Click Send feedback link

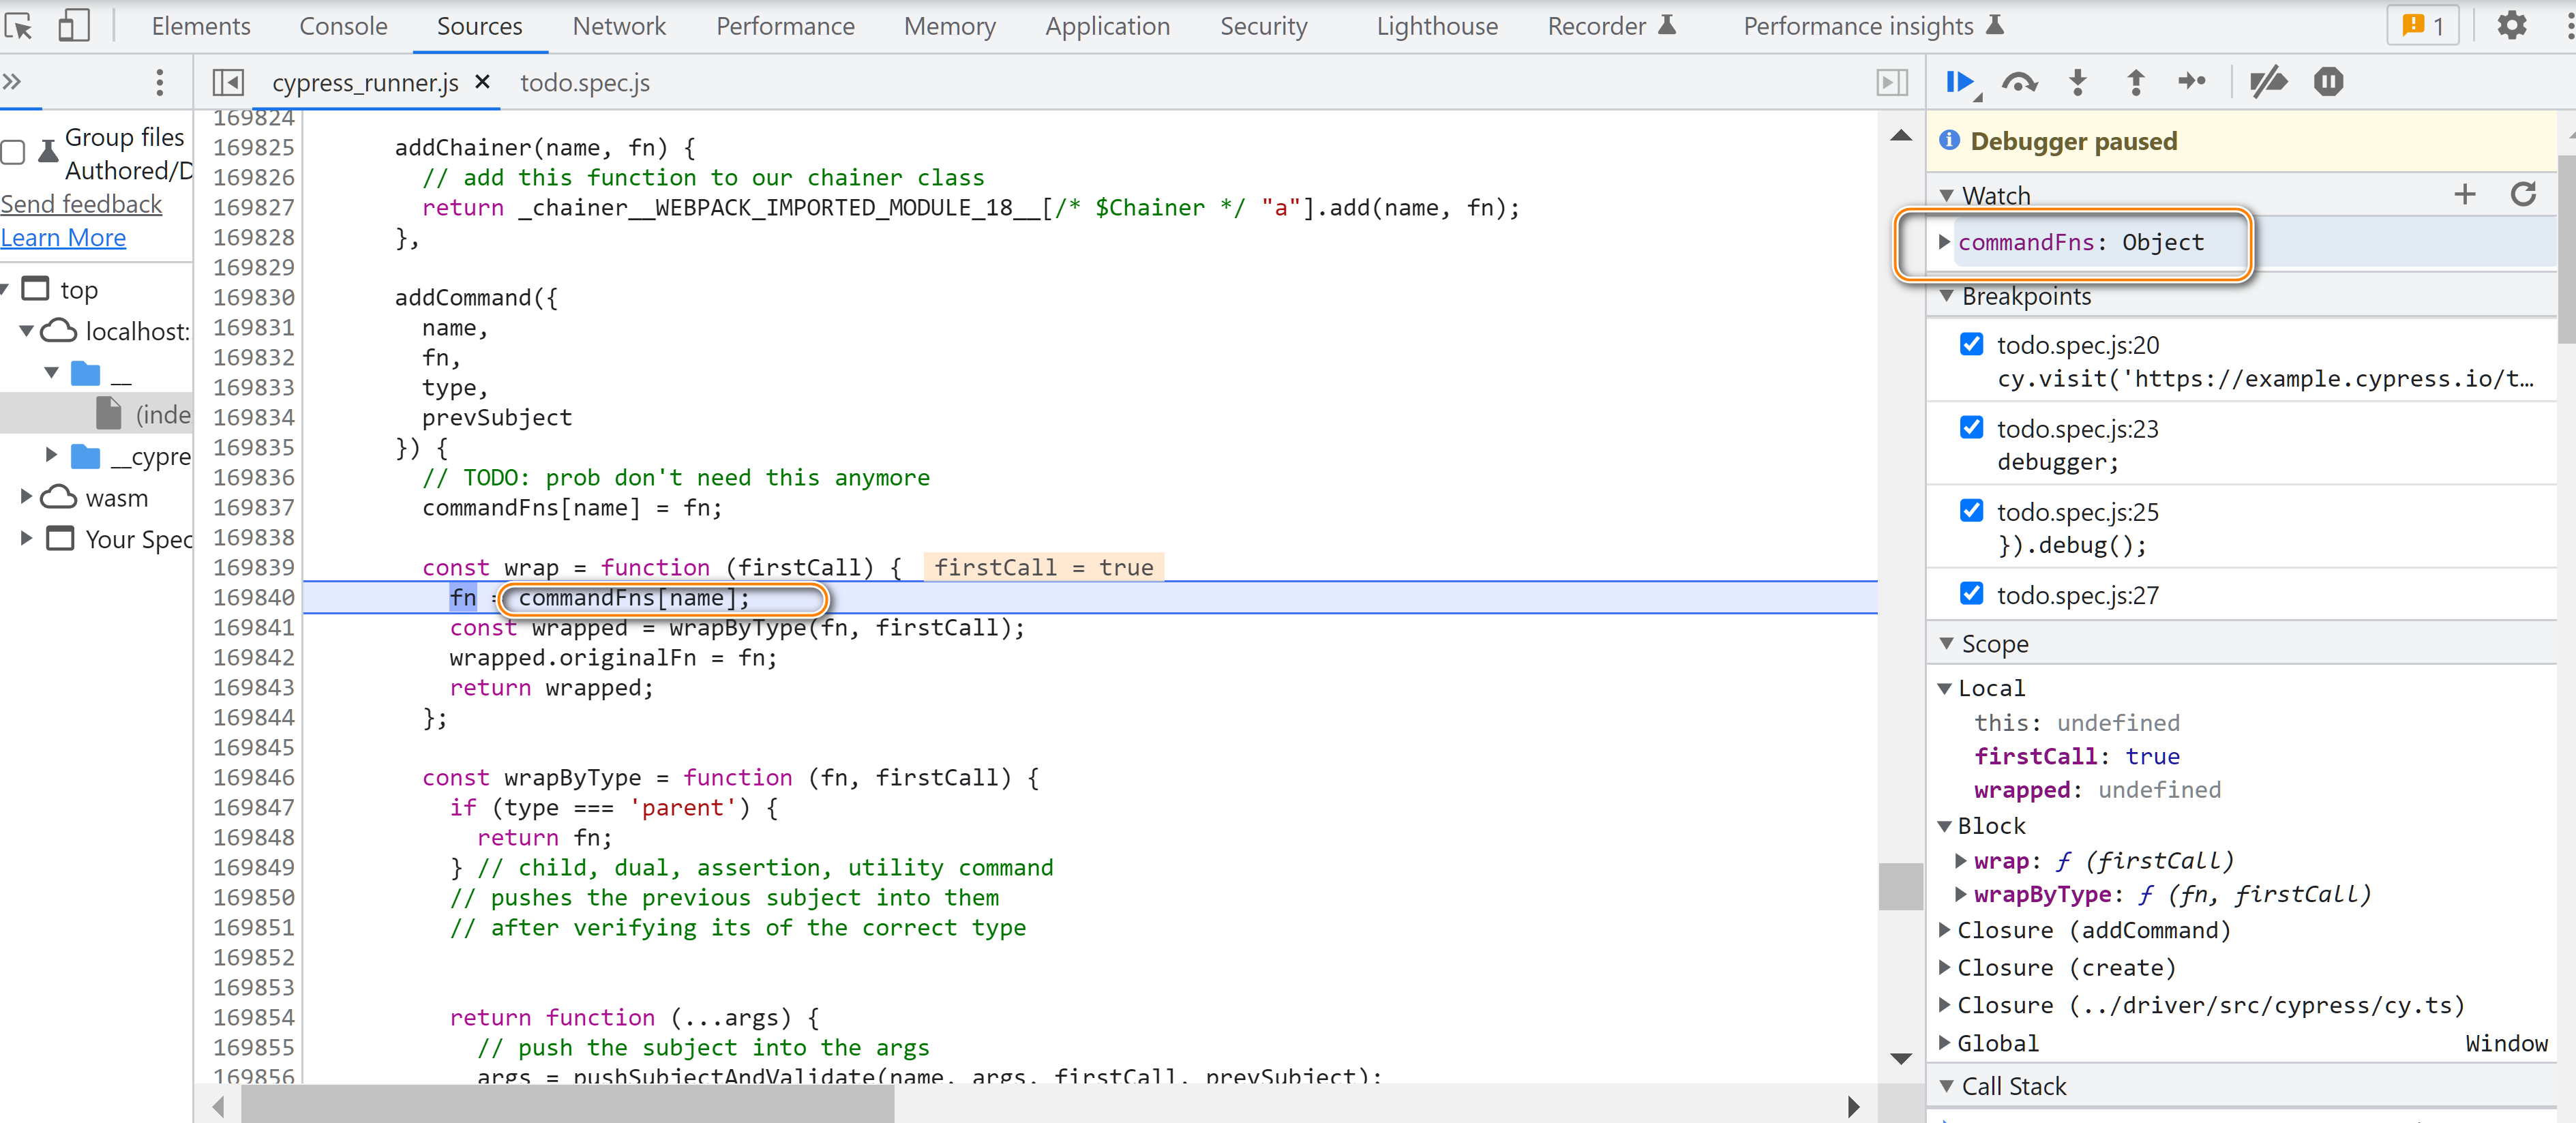(81, 204)
